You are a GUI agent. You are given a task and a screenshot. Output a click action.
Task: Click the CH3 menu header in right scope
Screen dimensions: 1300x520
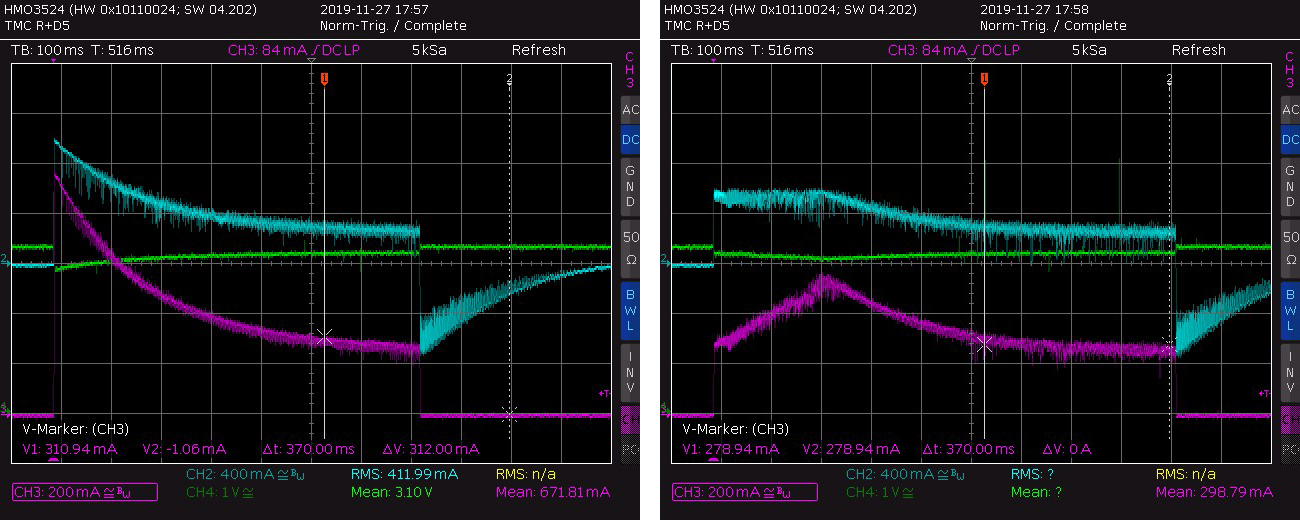pos(1290,69)
